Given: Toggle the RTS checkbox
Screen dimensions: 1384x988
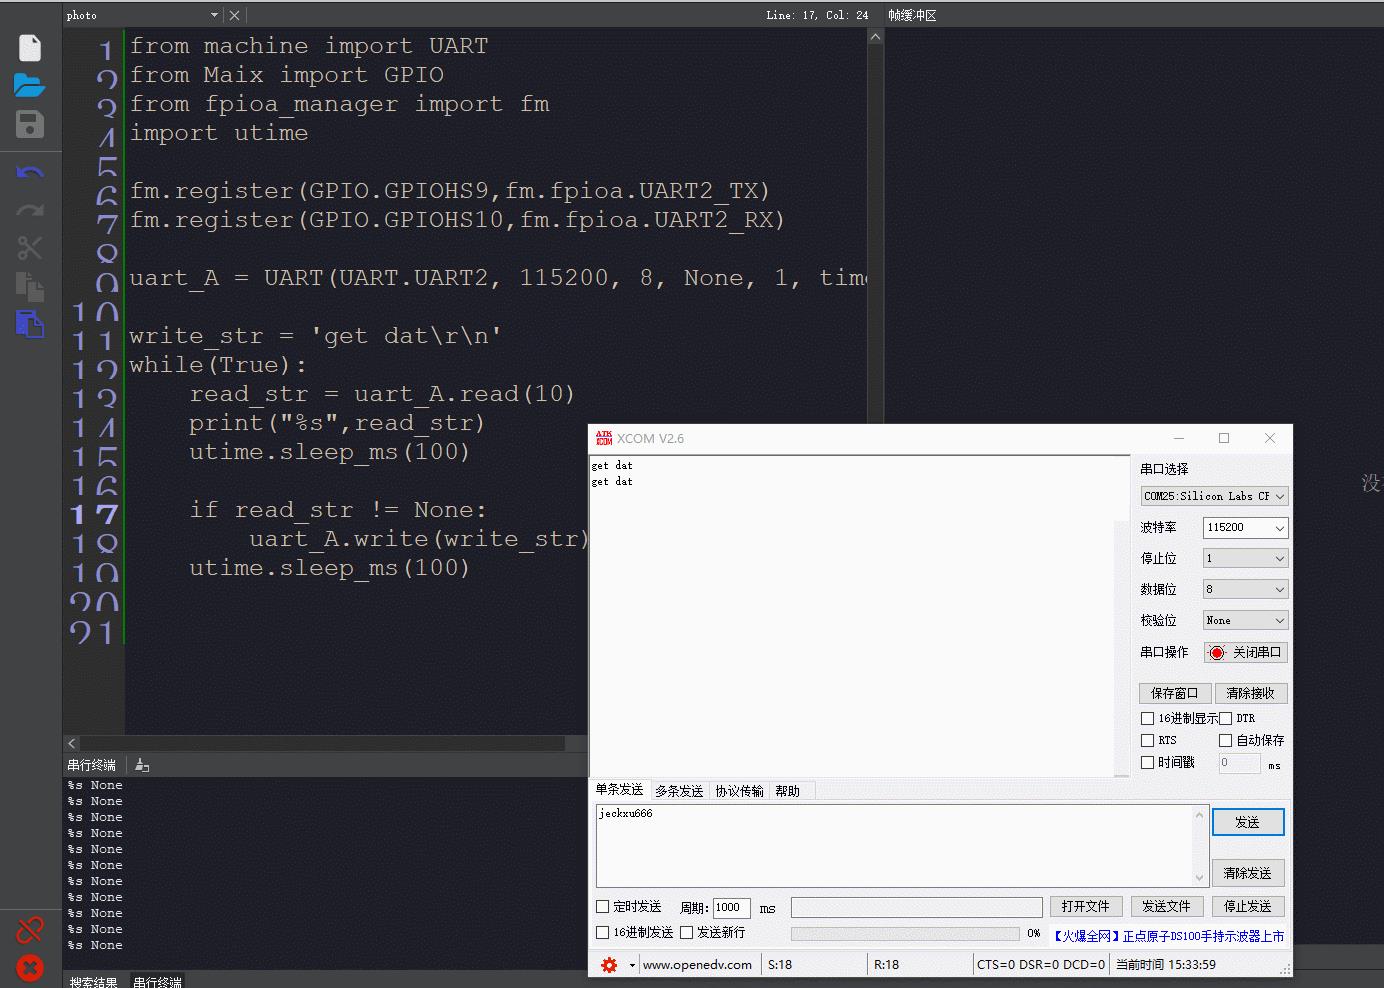Looking at the screenshot, I should 1147,740.
